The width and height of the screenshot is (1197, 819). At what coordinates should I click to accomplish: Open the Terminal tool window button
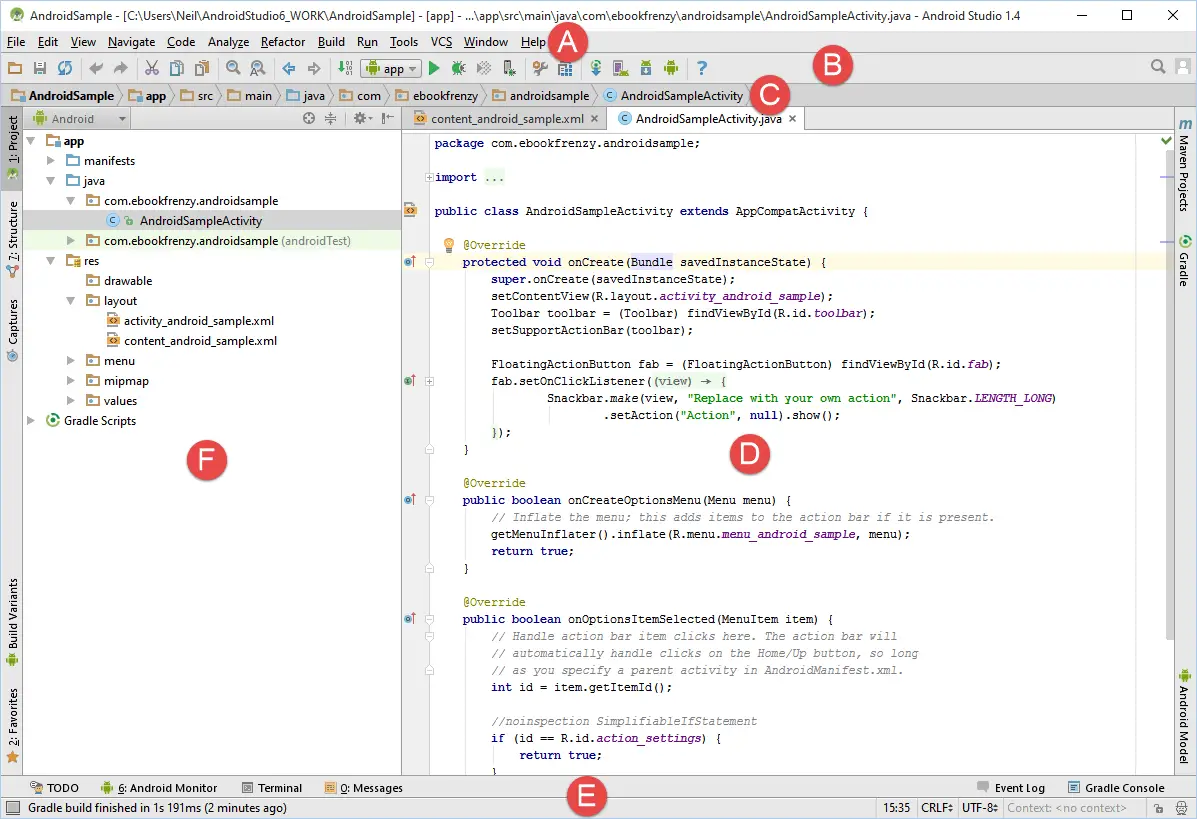click(x=270, y=788)
